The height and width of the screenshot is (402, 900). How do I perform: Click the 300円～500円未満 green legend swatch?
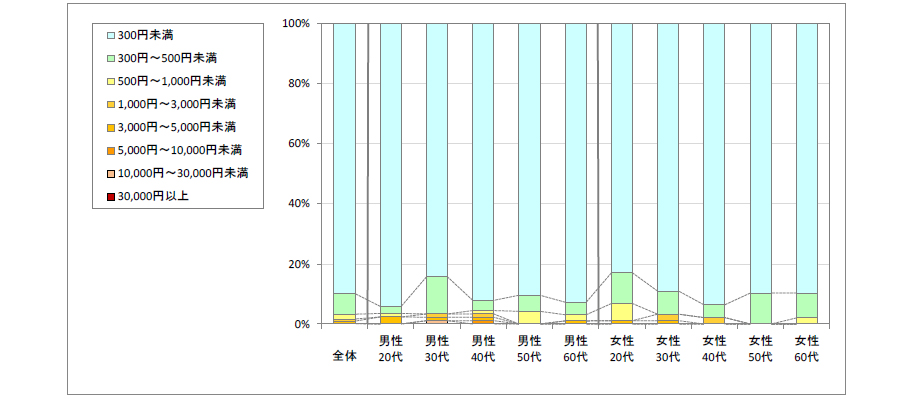pyautogui.click(x=110, y=58)
